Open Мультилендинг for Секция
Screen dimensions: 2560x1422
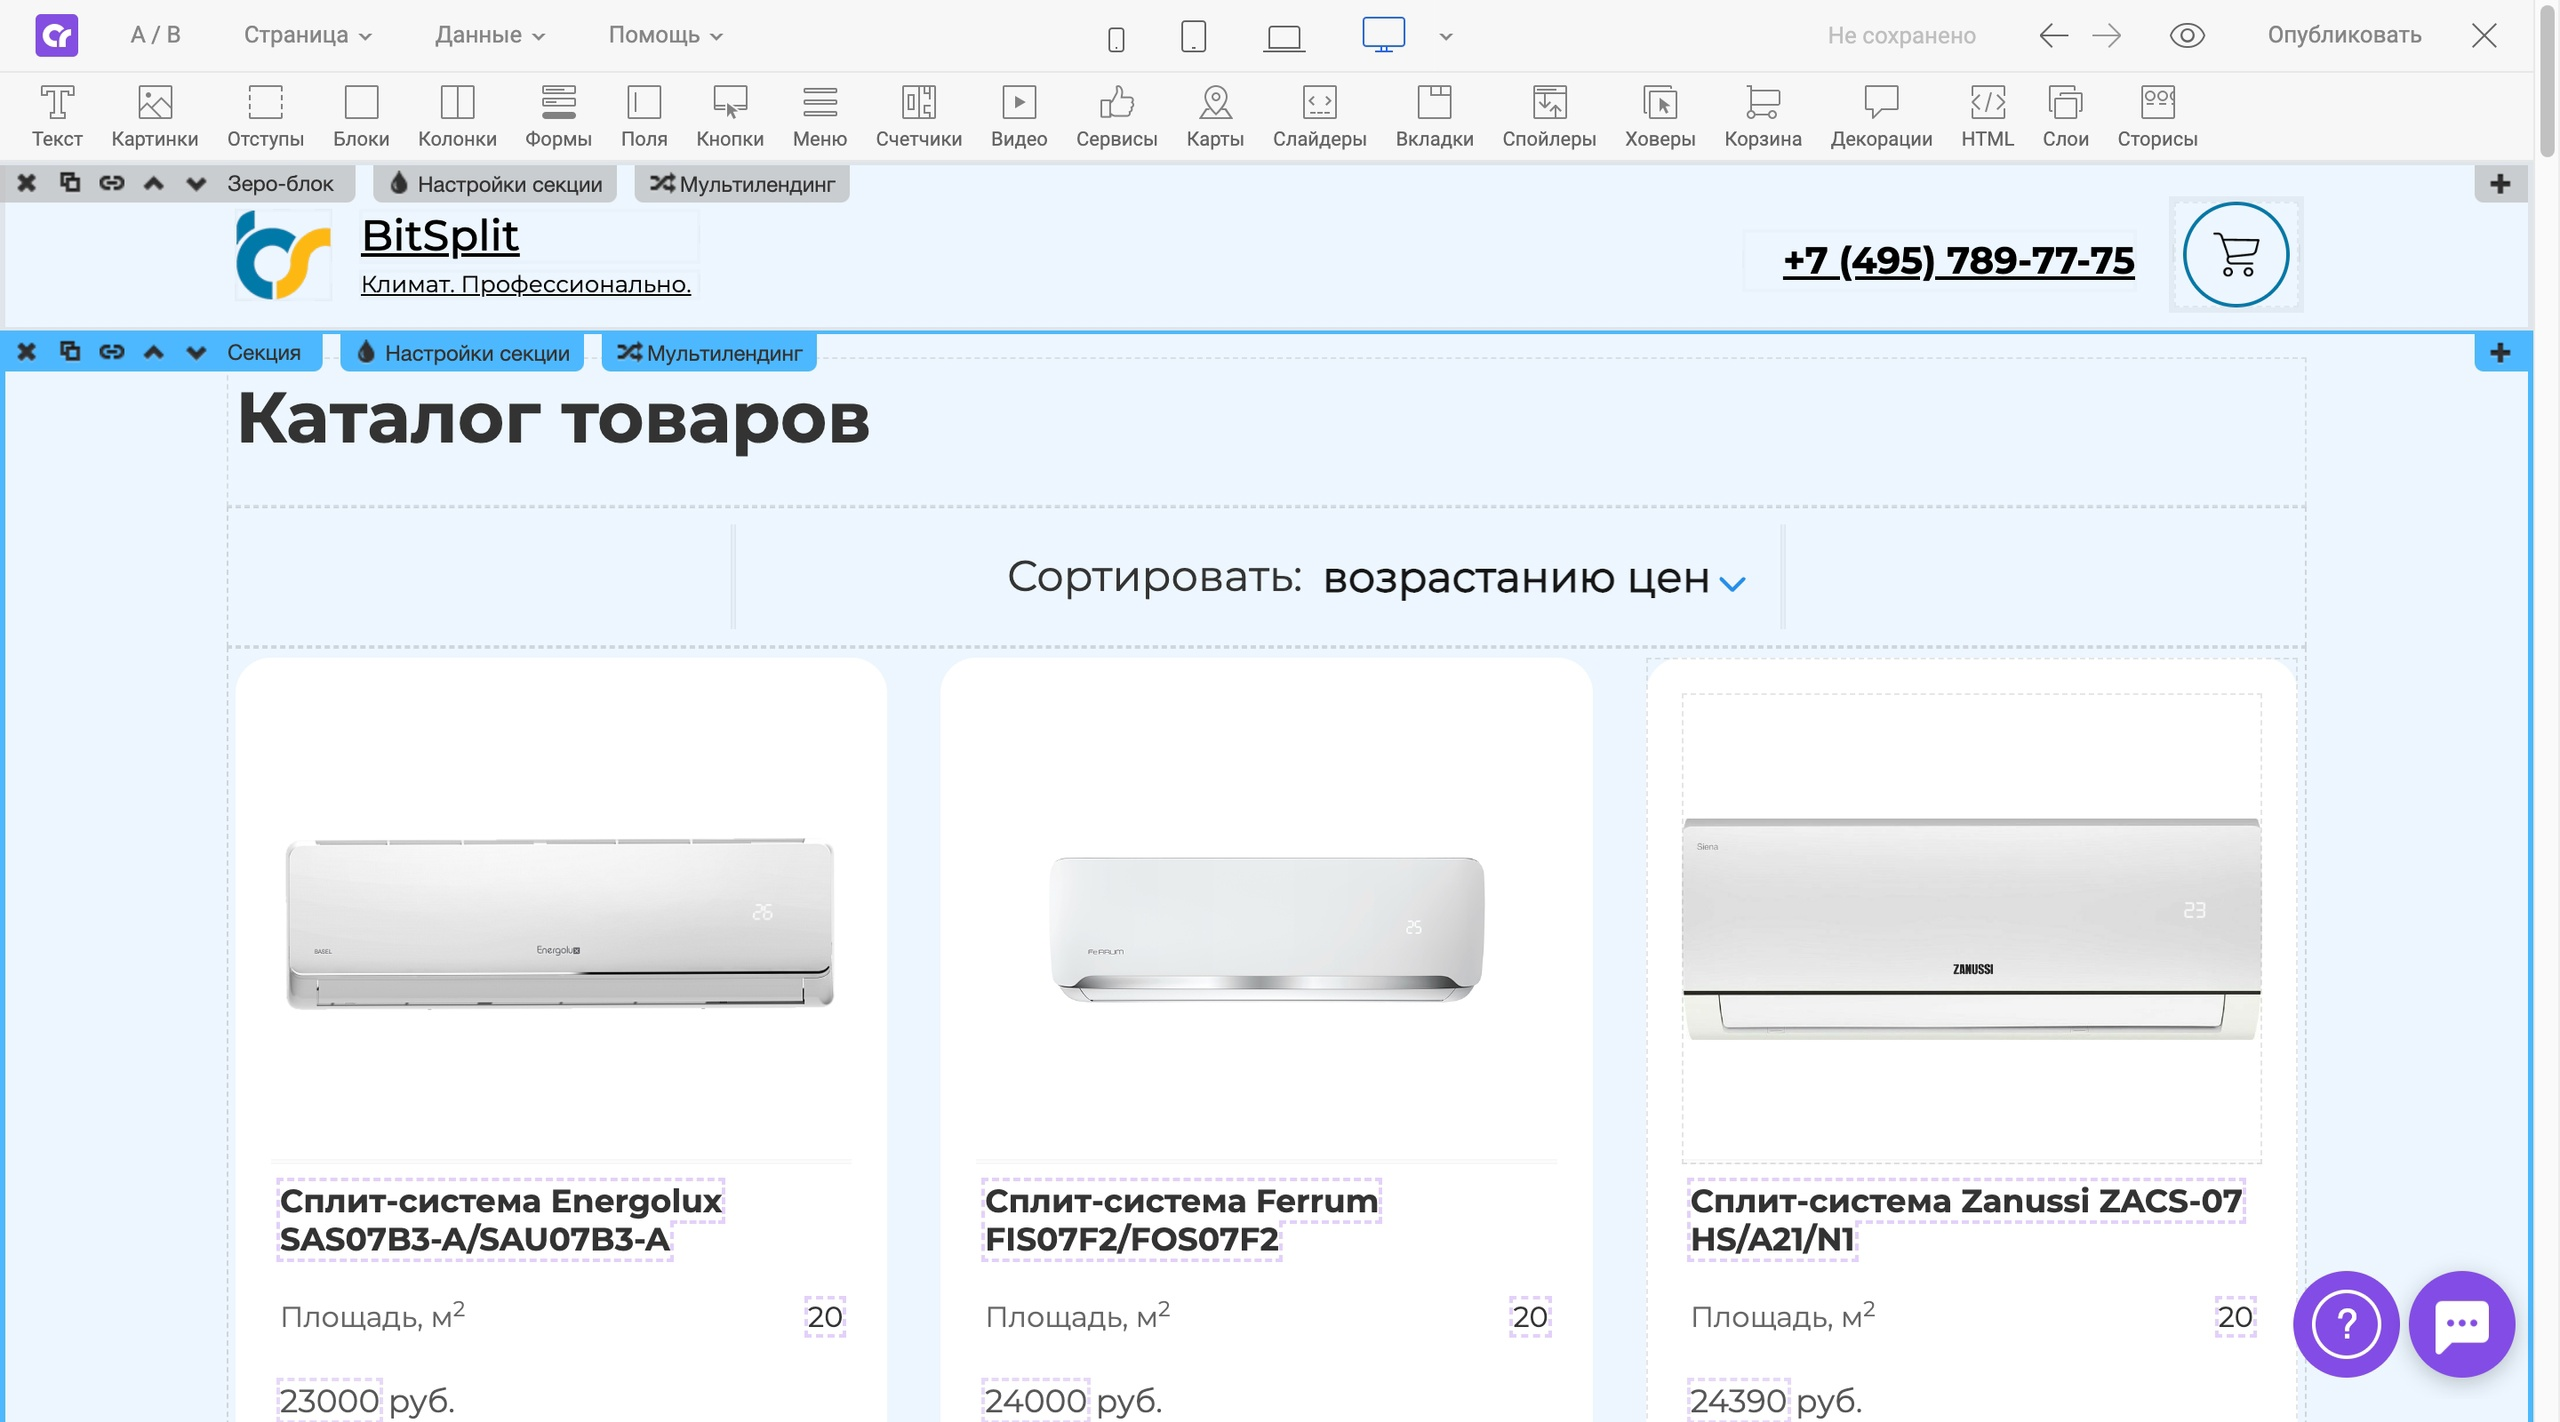click(709, 353)
